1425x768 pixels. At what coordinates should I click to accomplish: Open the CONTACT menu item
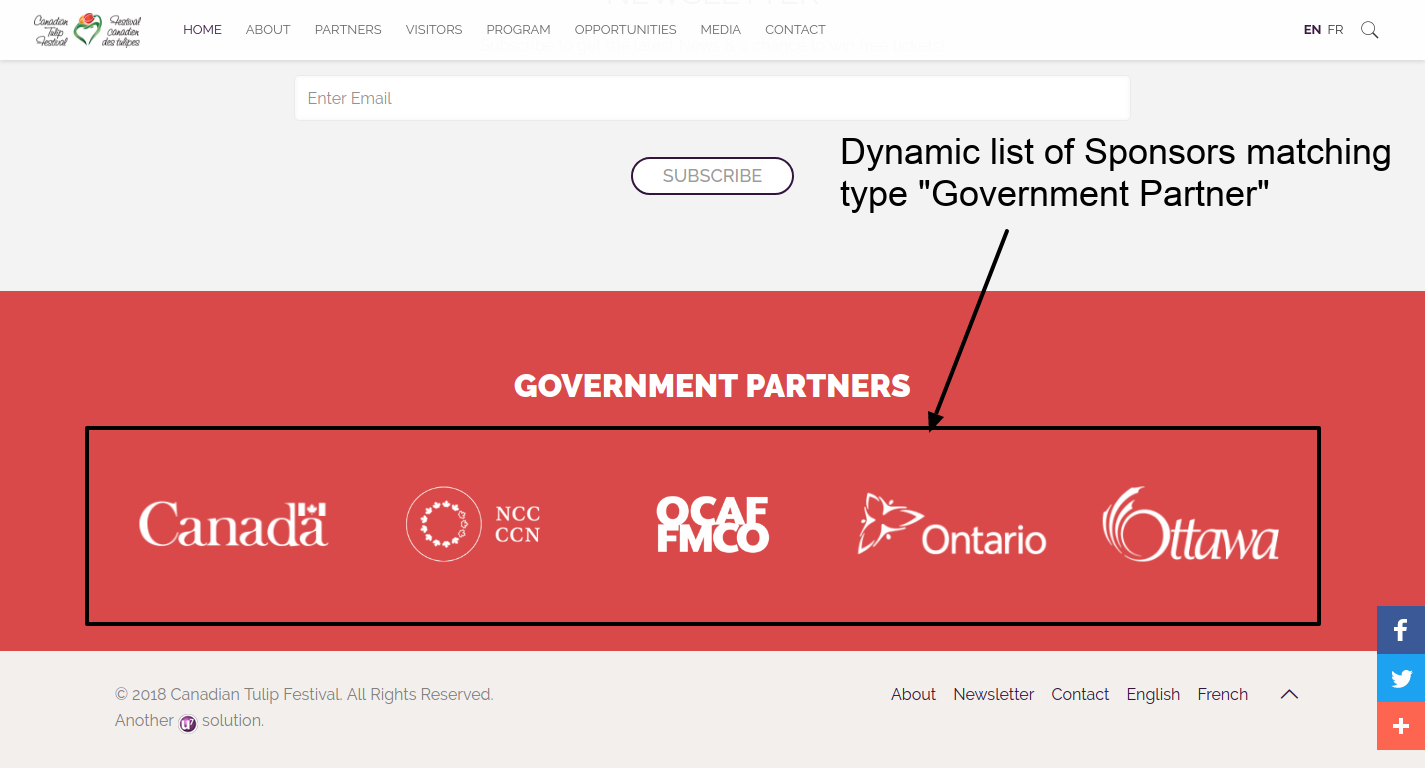795,30
